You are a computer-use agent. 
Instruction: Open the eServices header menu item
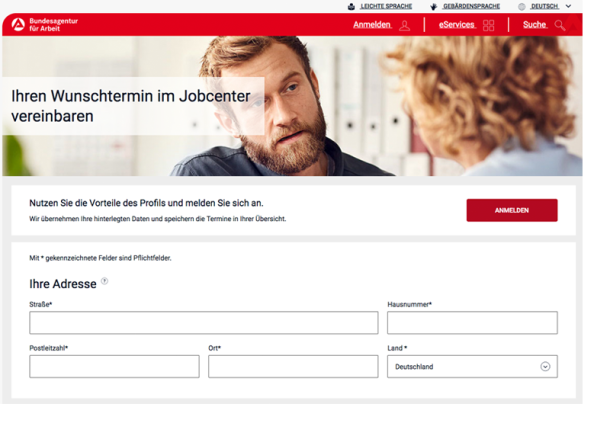(x=457, y=25)
